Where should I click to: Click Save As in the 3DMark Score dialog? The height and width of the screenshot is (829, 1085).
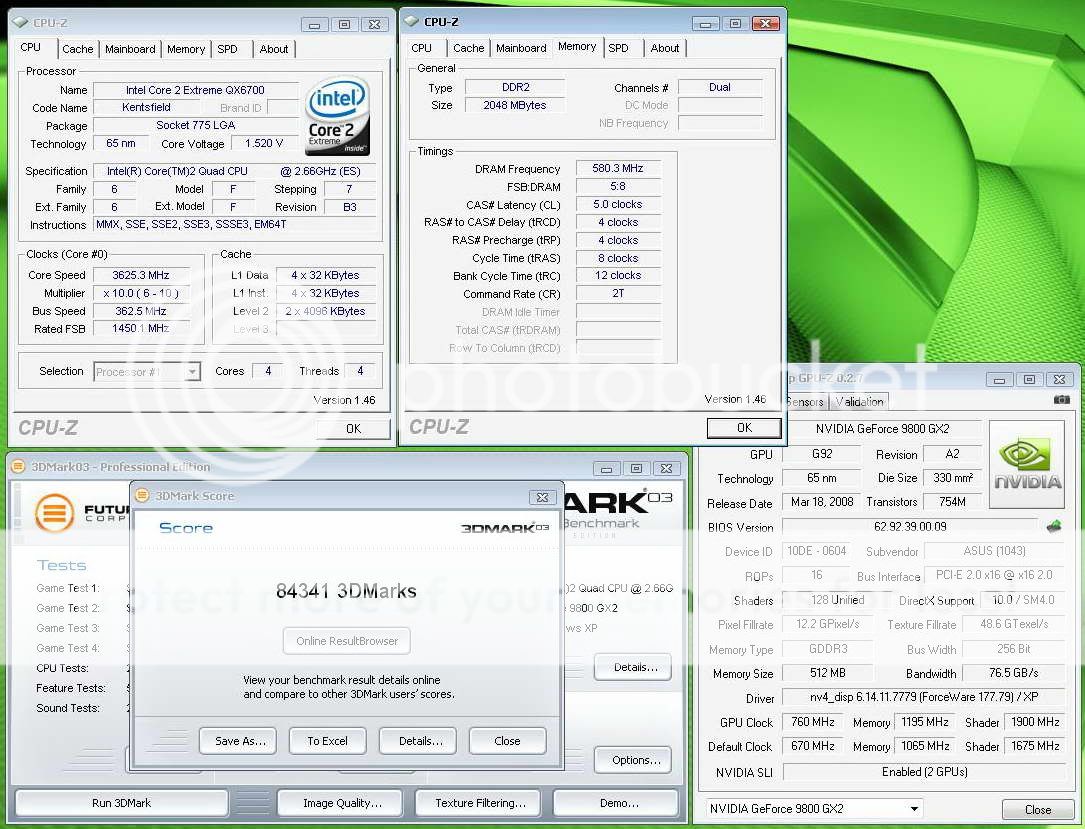[x=239, y=740]
